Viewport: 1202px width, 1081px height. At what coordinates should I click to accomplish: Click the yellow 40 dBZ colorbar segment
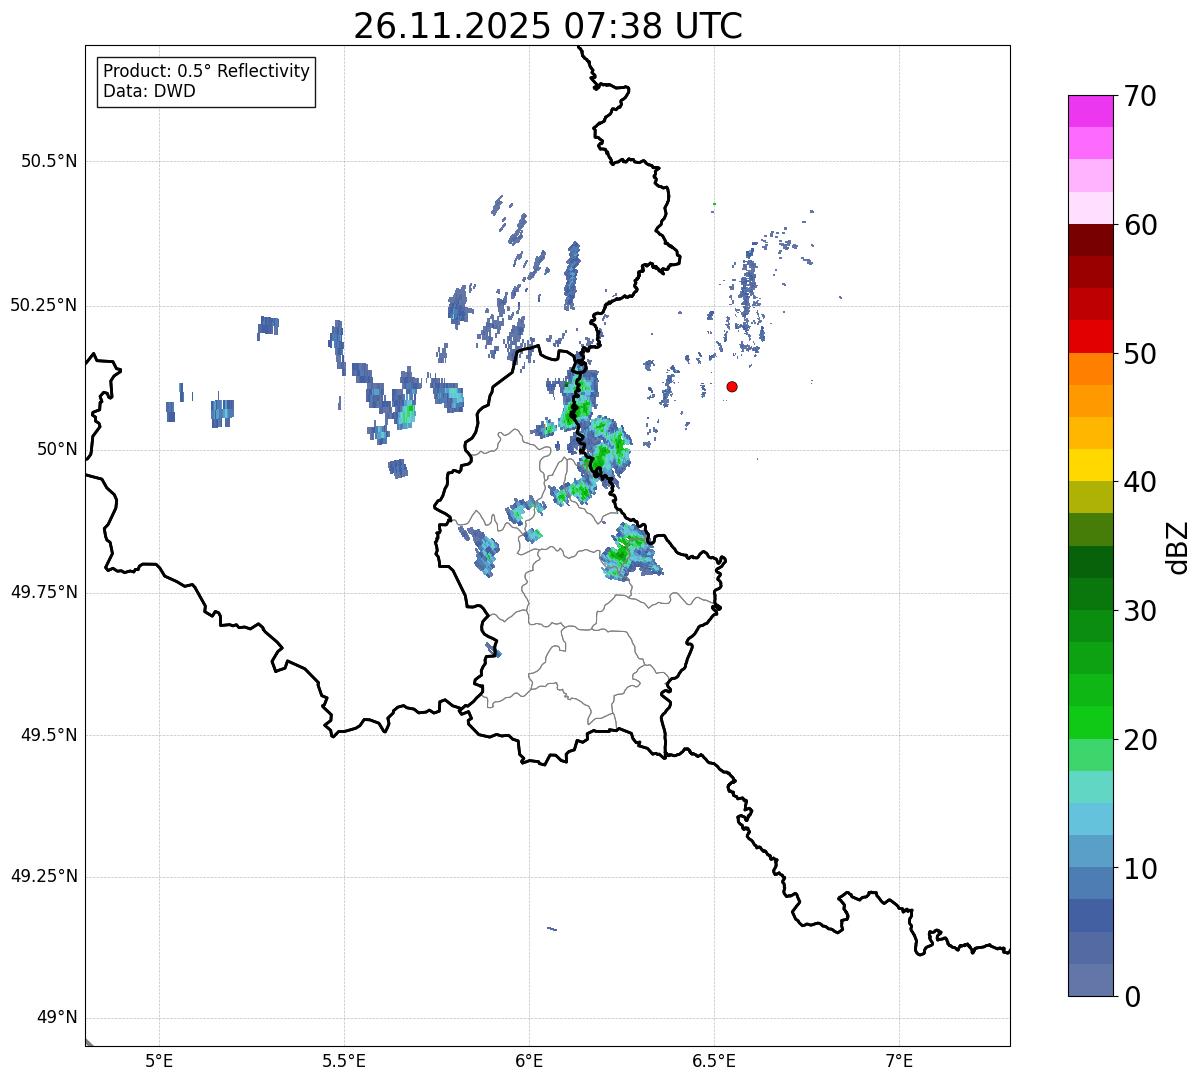pos(1090,465)
